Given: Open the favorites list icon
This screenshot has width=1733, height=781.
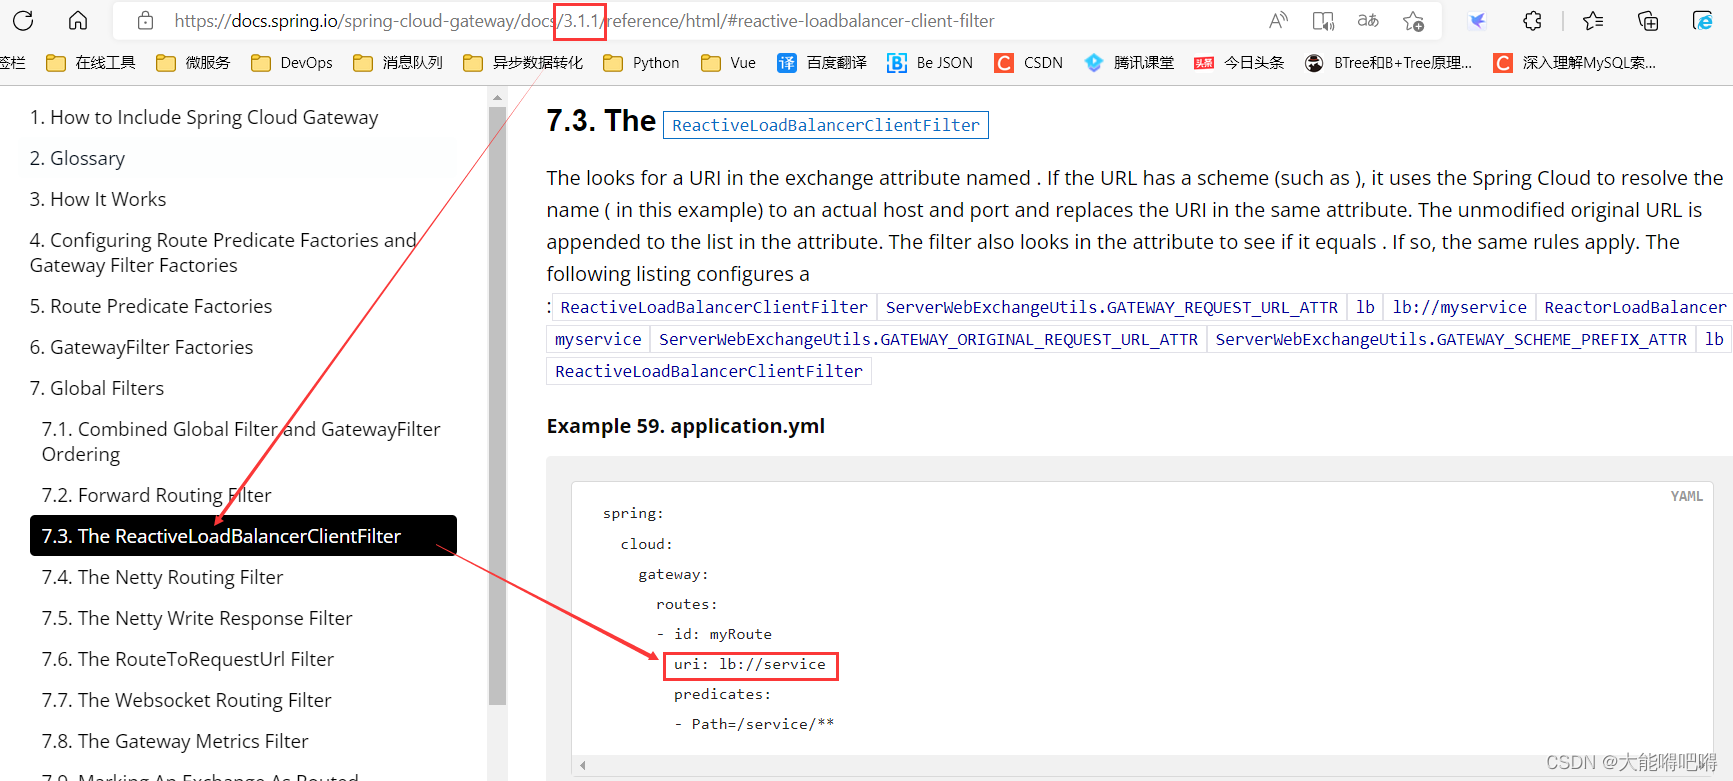Looking at the screenshot, I should [x=1593, y=20].
